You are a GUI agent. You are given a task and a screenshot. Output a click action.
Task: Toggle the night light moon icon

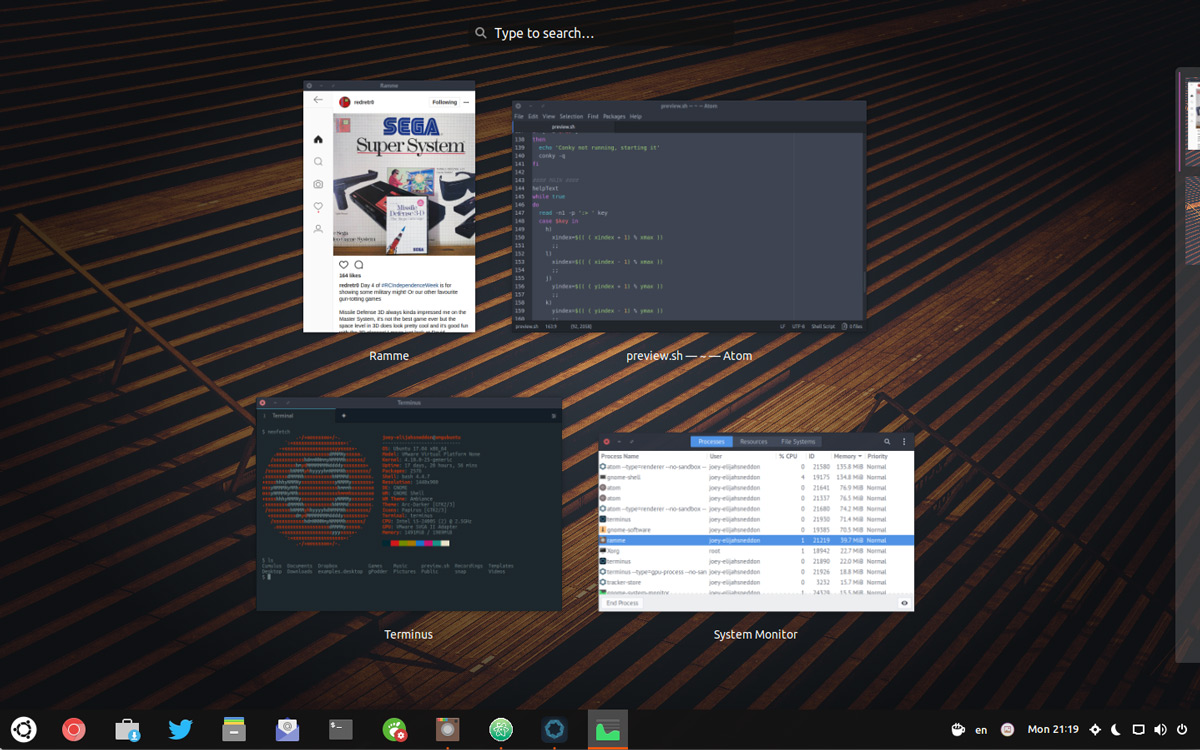[1116, 730]
